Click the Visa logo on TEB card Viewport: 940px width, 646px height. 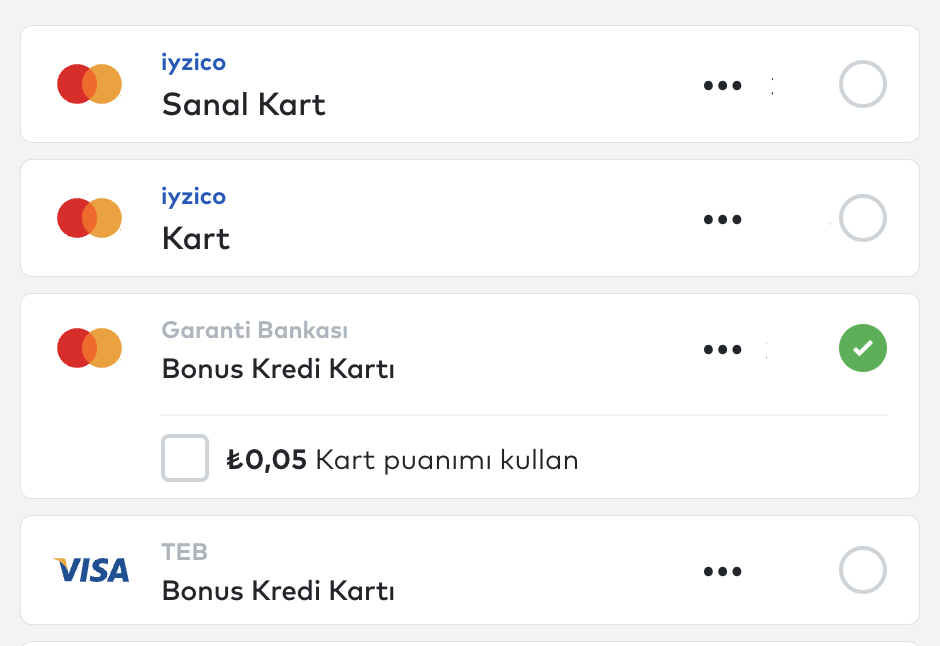point(91,570)
